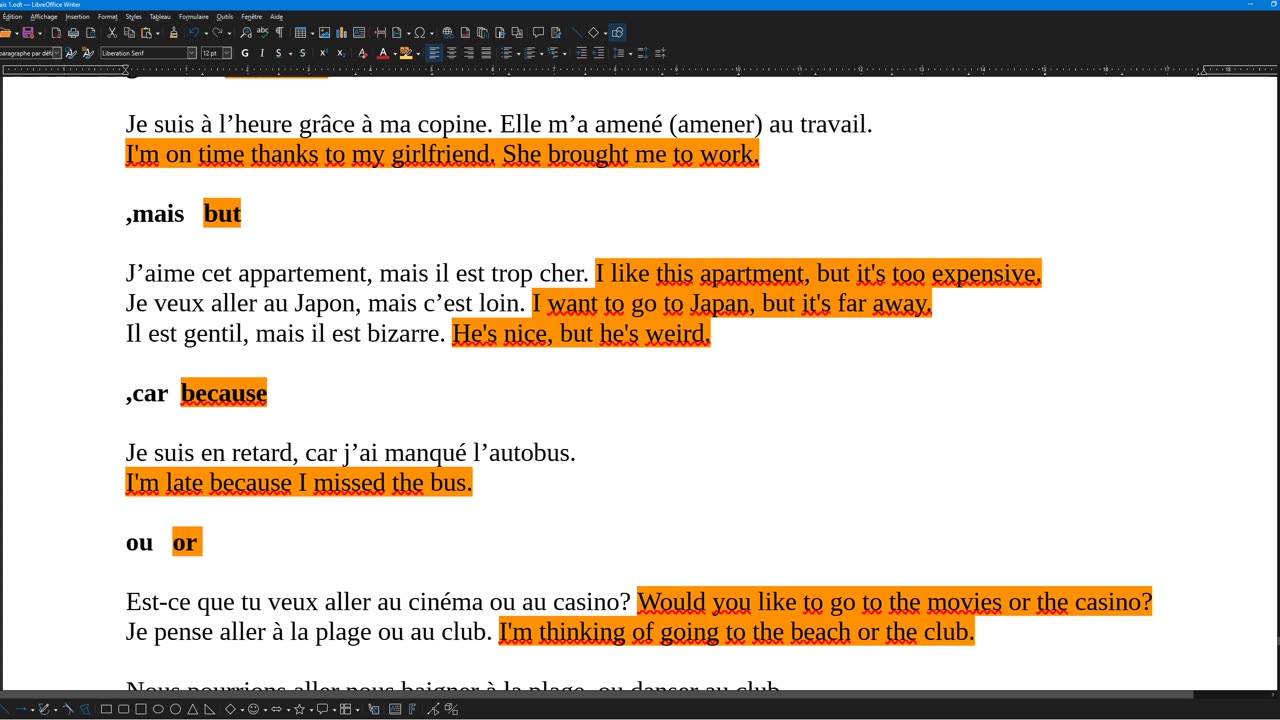
Task: Click the Insert text box icon at bottom
Action: (x=395, y=709)
